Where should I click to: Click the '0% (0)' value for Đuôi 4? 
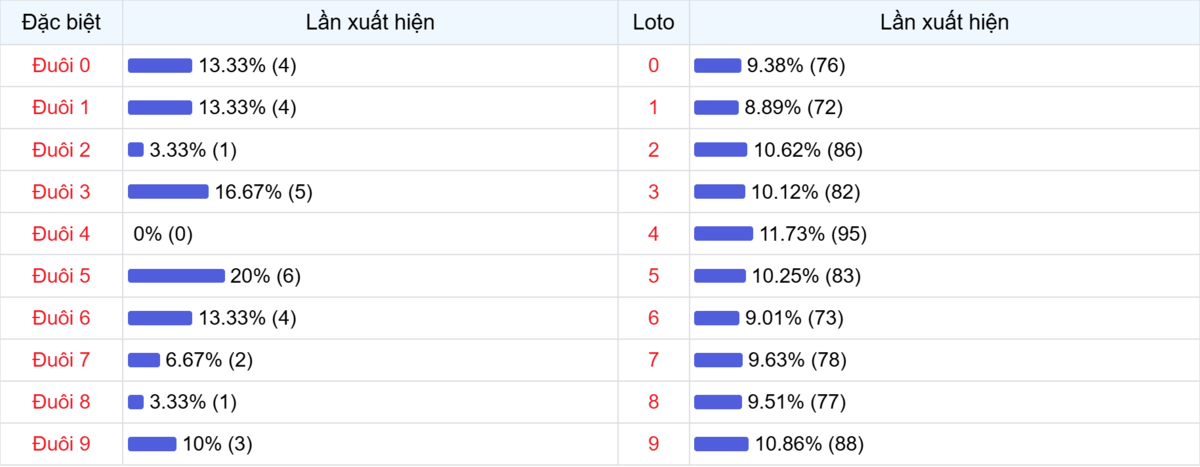click(163, 234)
